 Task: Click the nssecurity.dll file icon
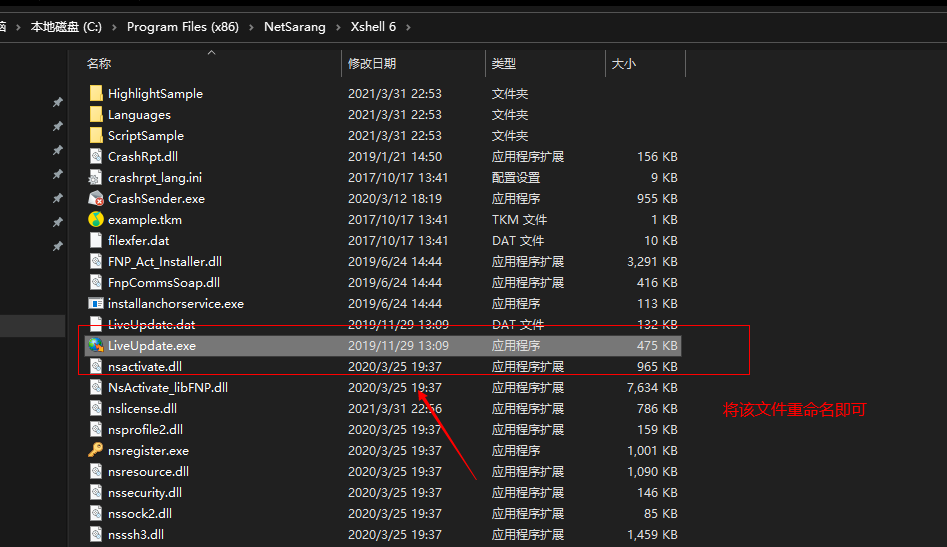(95, 492)
